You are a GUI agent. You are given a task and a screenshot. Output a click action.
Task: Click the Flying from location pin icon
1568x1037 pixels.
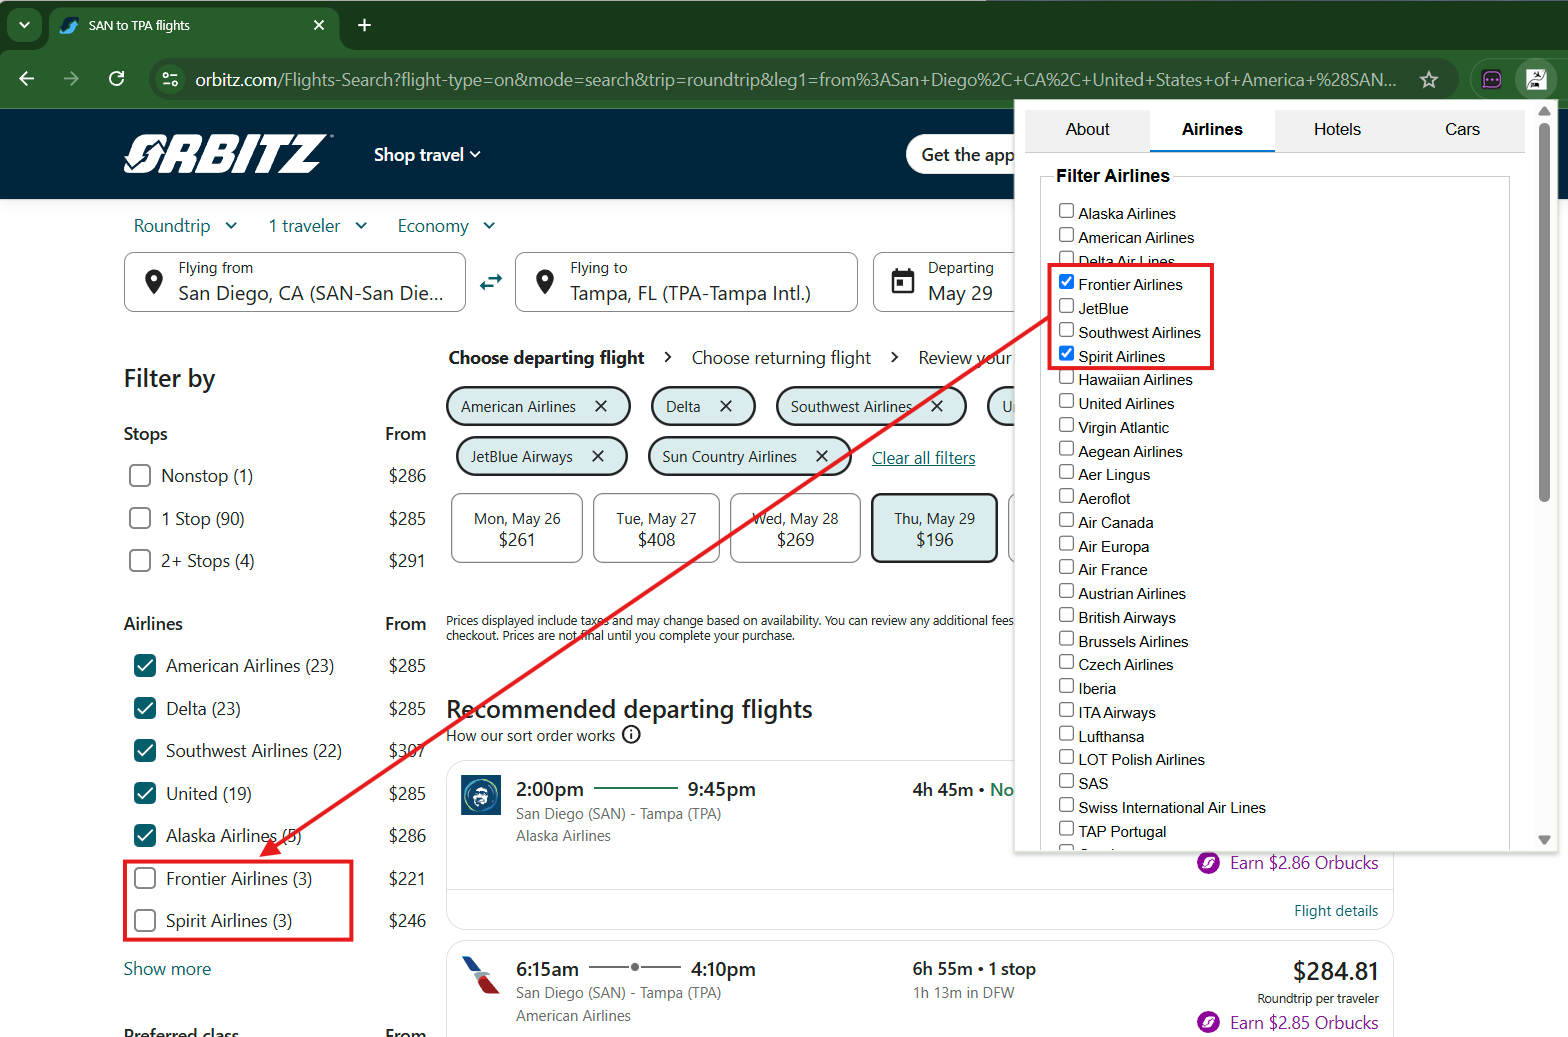tap(154, 282)
